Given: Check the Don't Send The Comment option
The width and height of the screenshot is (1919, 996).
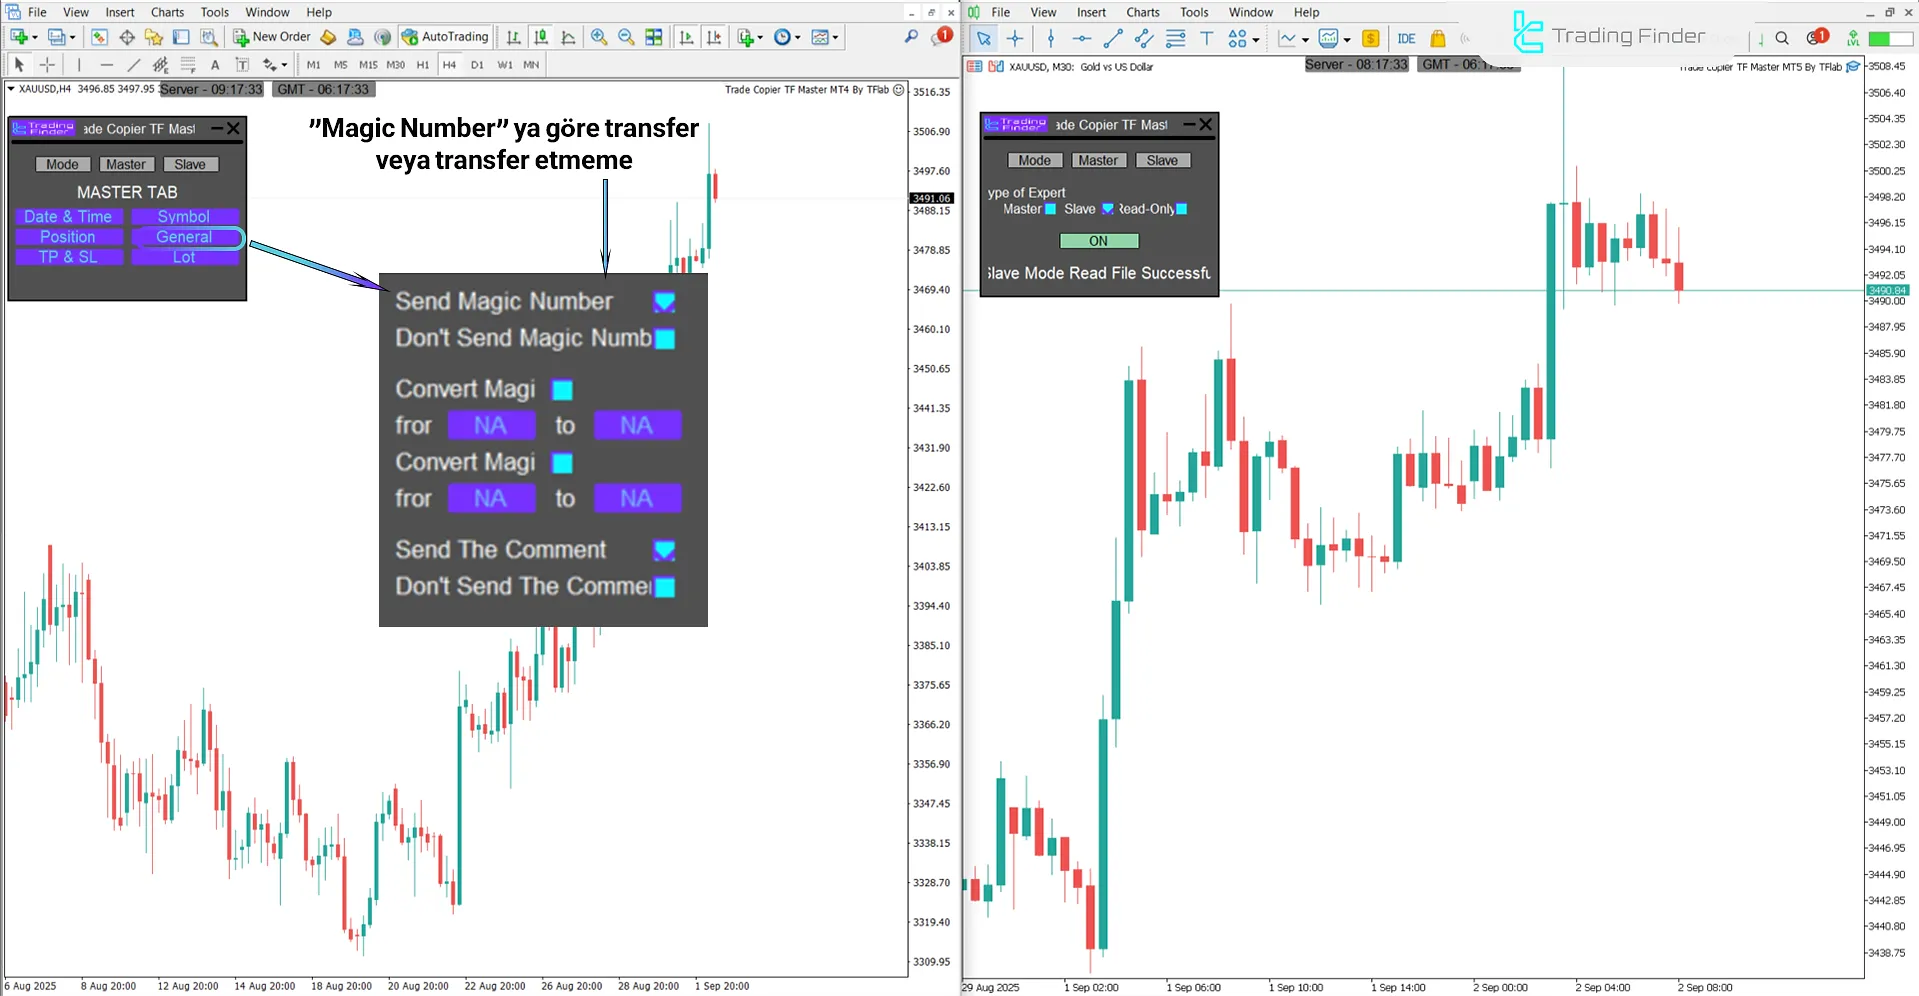Looking at the screenshot, I should (666, 587).
